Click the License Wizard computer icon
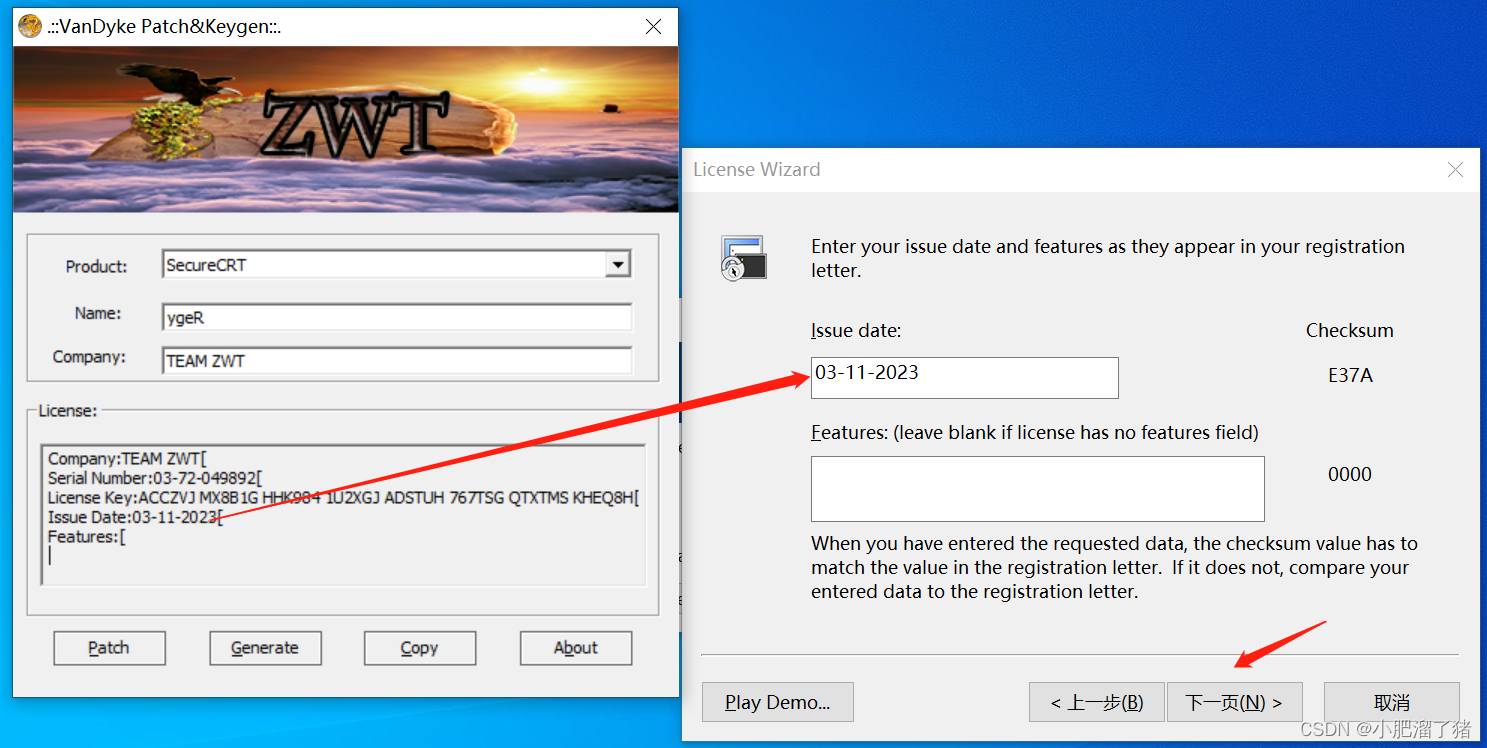 (x=743, y=258)
